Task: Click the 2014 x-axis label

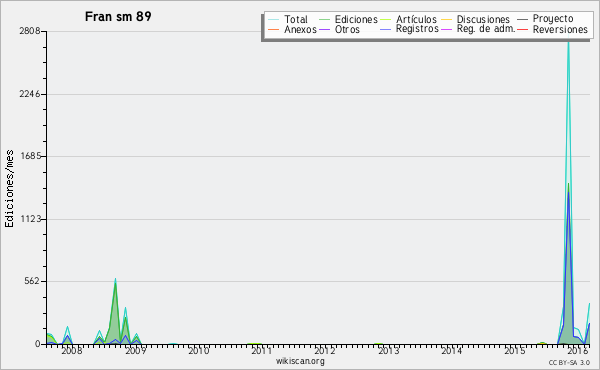Action: [x=452, y=351]
